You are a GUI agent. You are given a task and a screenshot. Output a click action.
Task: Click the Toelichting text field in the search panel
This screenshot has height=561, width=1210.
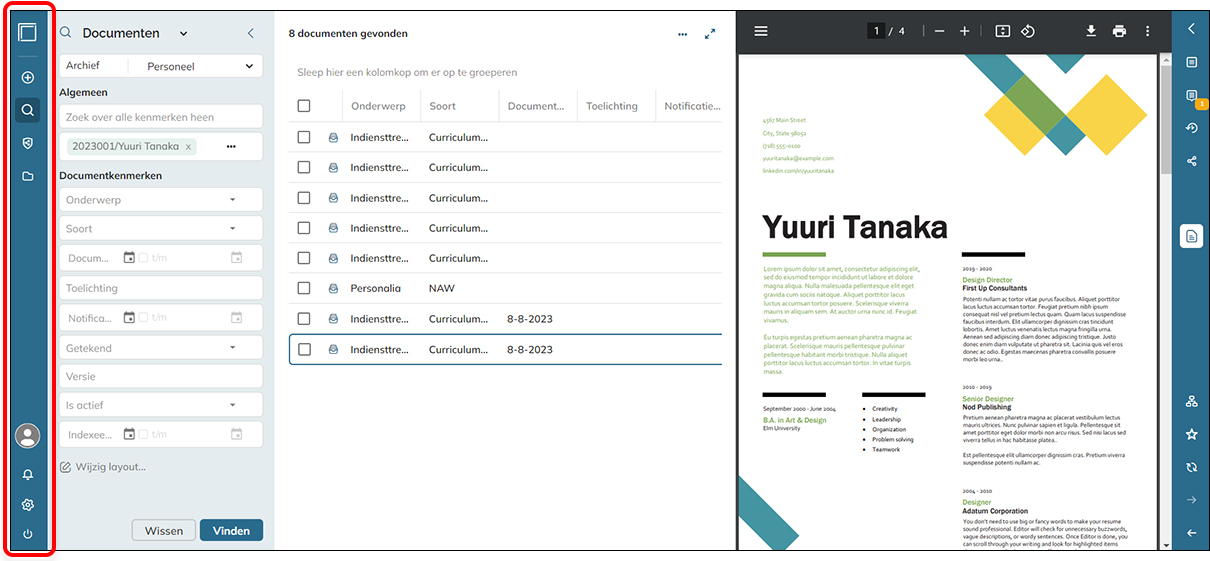[x=161, y=288]
